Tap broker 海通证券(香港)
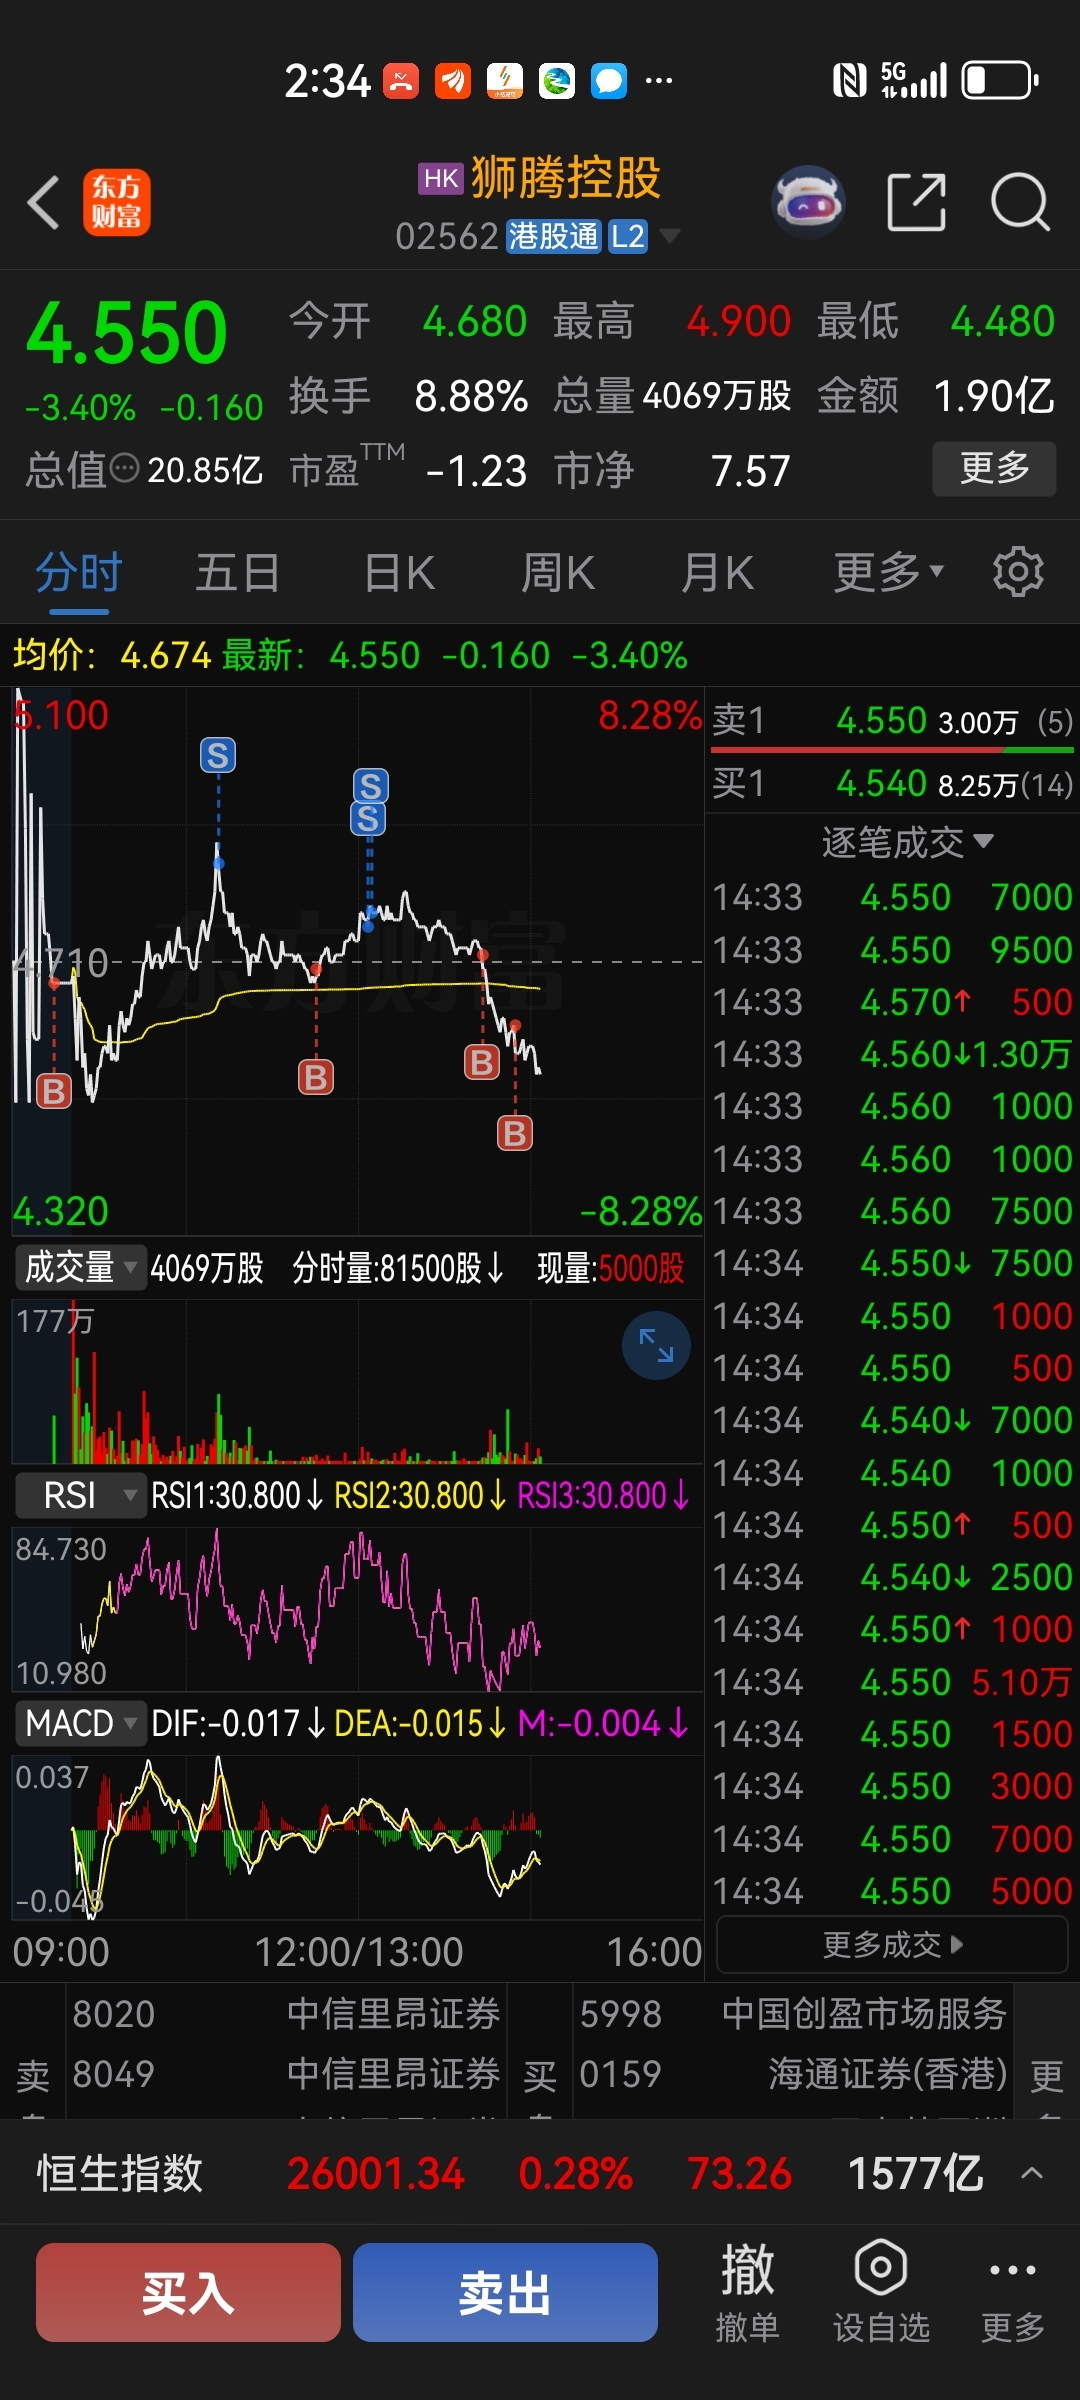1080x2400 pixels. tap(887, 2073)
